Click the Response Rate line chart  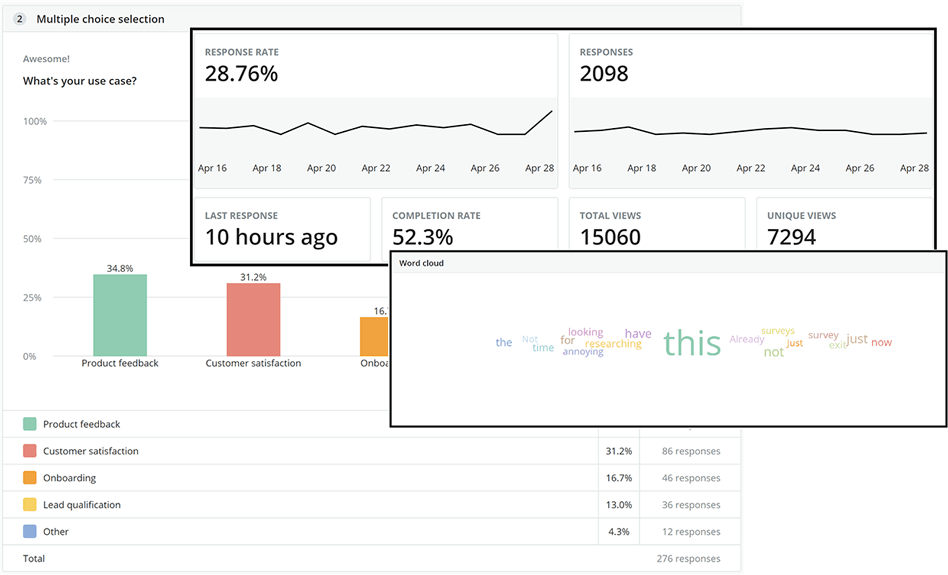[375, 123]
